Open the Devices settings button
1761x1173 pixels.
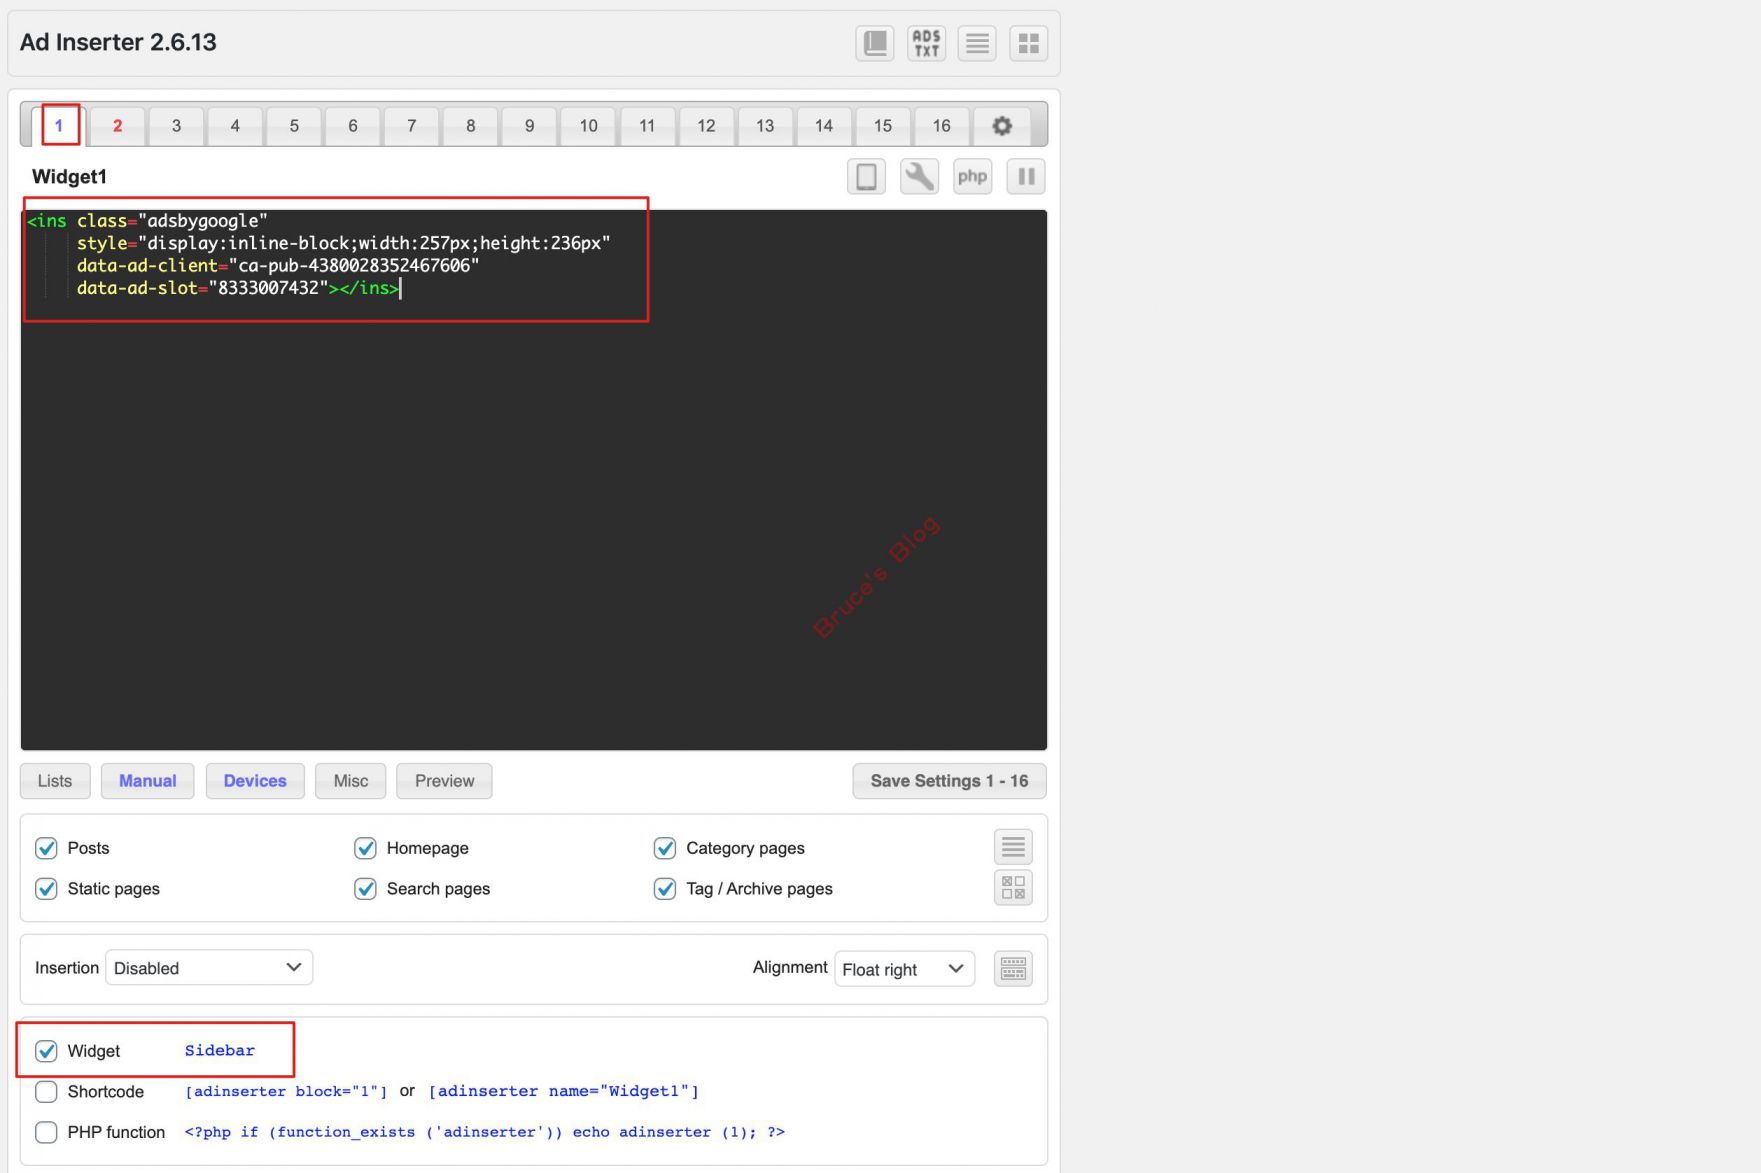pos(255,781)
